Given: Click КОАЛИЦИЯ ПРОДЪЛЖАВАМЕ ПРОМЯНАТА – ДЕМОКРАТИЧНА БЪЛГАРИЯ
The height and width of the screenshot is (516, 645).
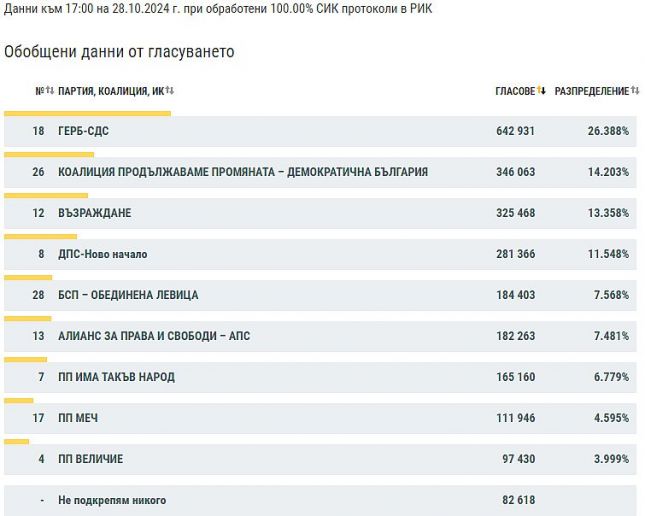Looking at the screenshot, I should click(243, 172).
